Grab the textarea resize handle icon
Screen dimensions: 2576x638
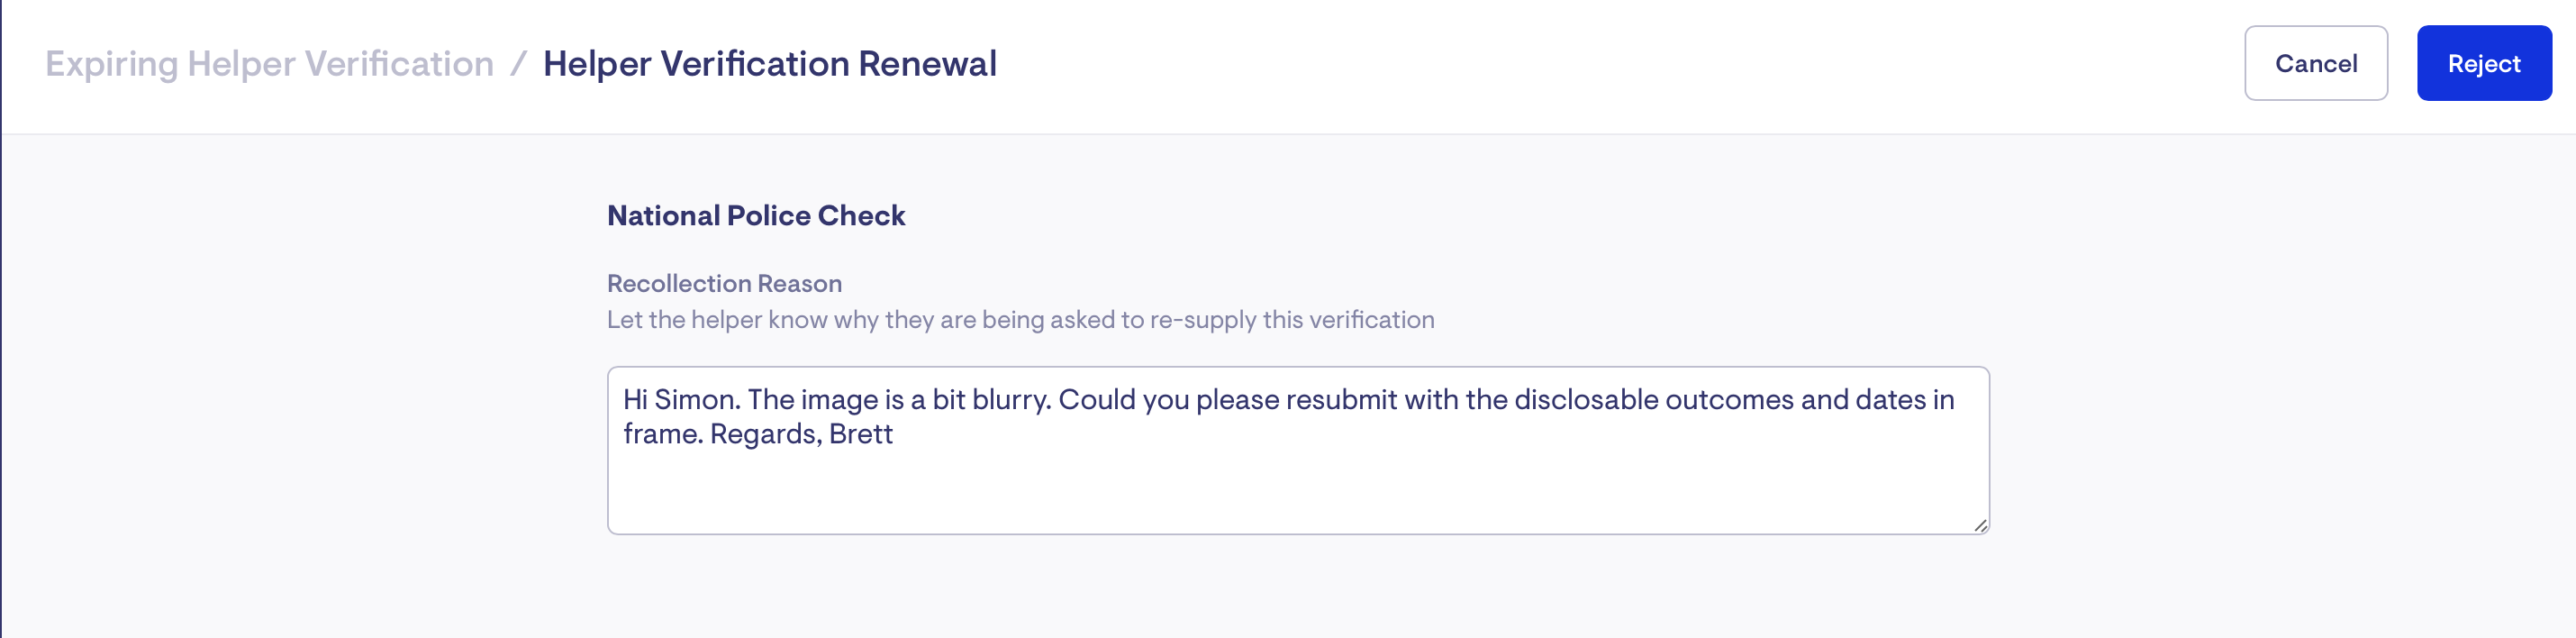[1980, 525]
